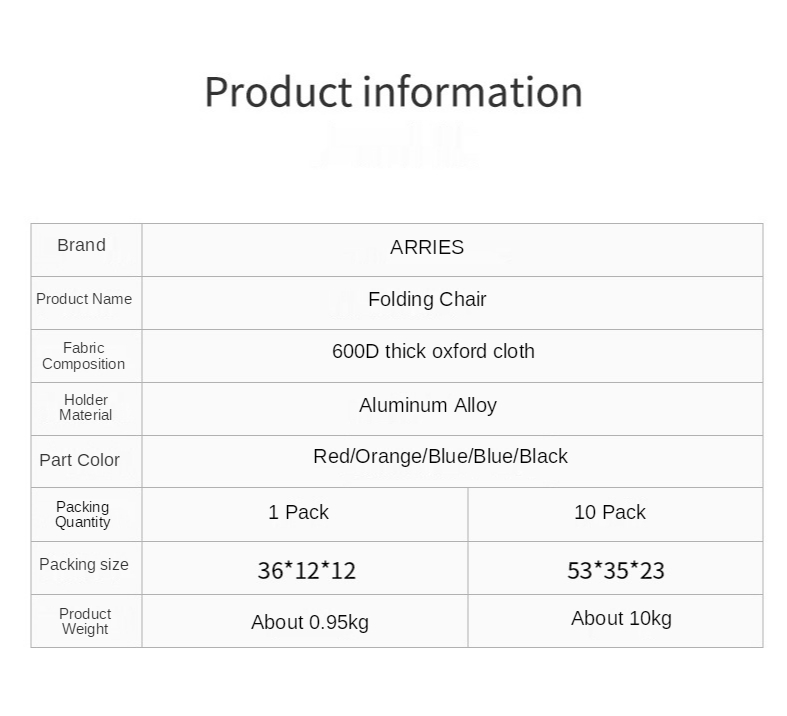Click the About 10kg weight value
The height and width of the screenshot is (716, 787).
point(621,619)
